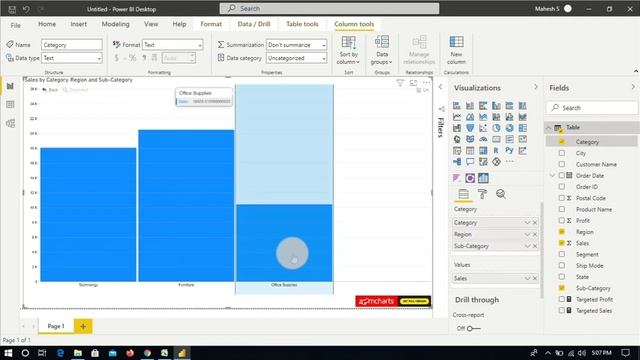Screen dimensions: 640x360
Task: Select the pie chart visualization
Action: point(496,128)
